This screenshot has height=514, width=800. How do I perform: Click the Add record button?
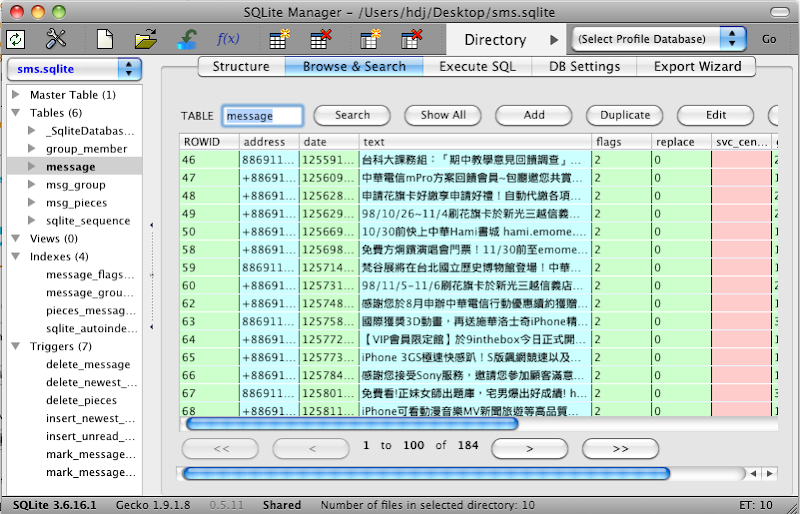click(x=534, y=115)
